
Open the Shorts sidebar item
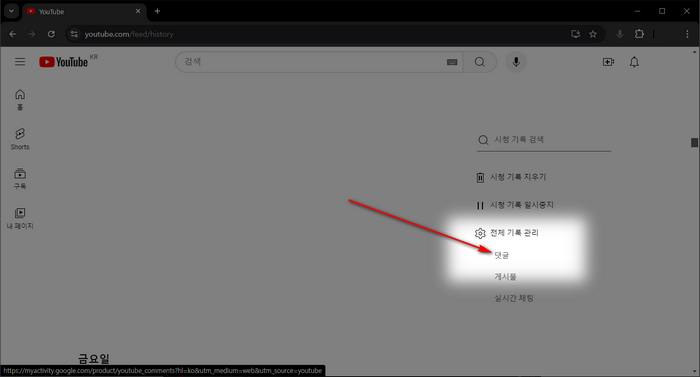[x=20, y=139]
